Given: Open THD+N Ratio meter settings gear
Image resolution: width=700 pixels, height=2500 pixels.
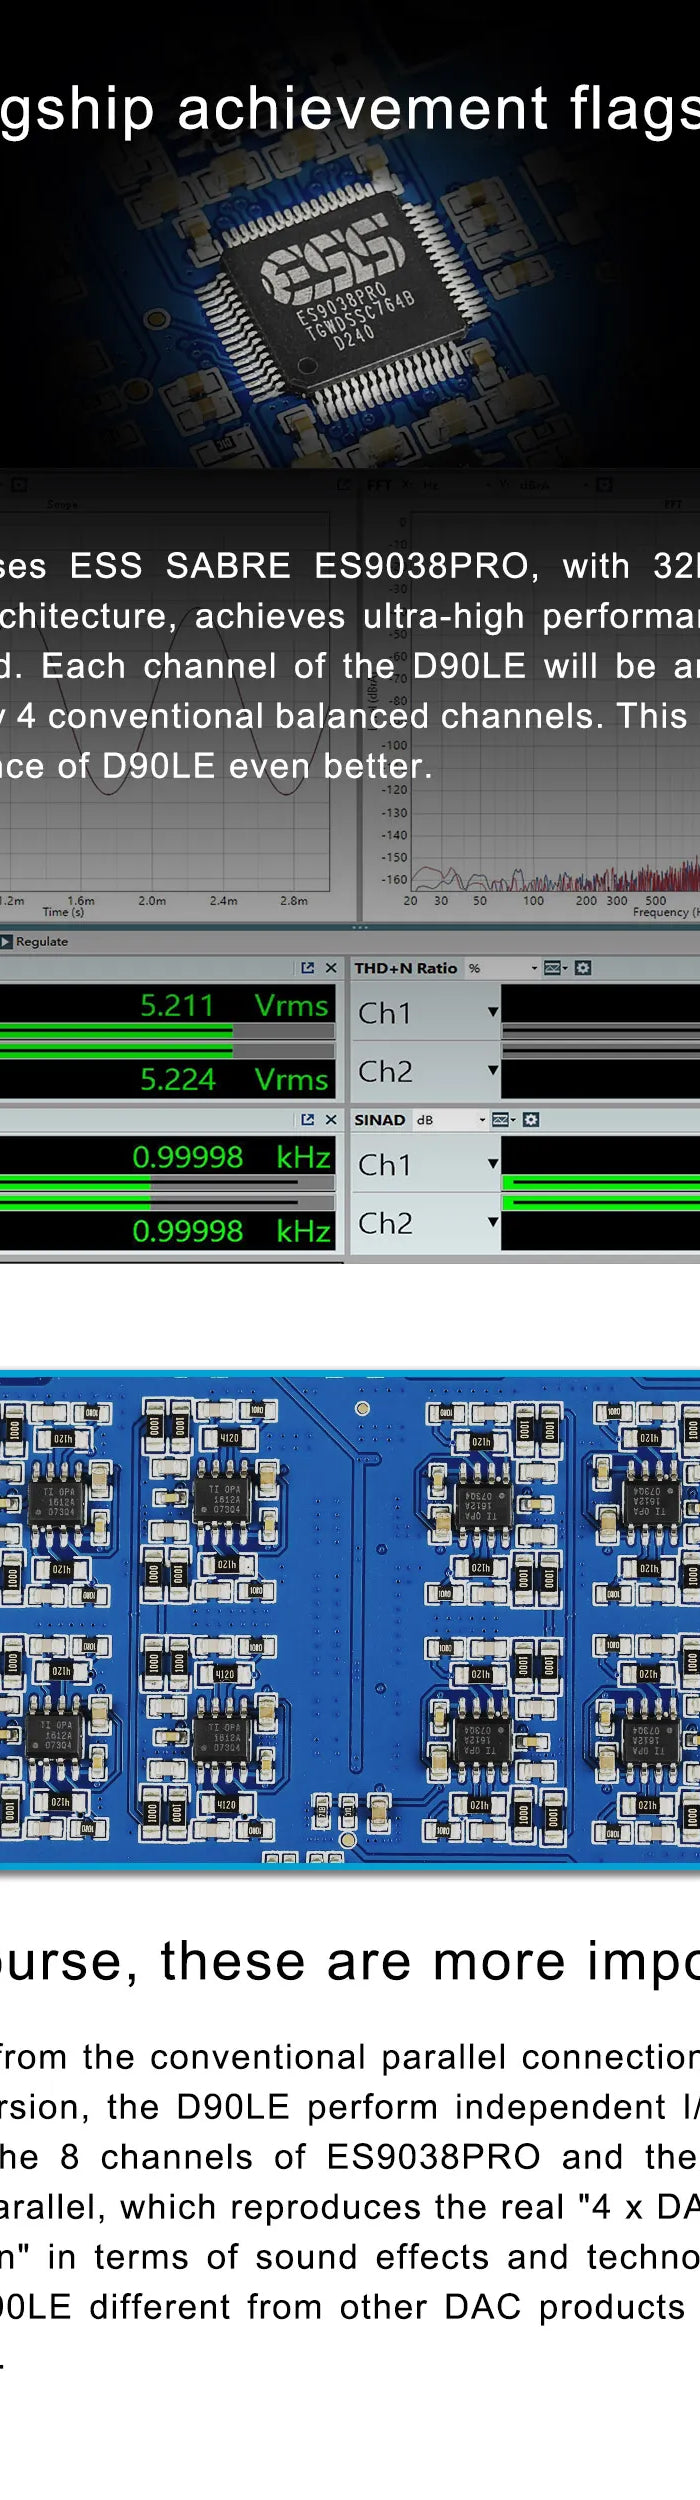Looking at the screenshot, I should (x=583, y=968).
